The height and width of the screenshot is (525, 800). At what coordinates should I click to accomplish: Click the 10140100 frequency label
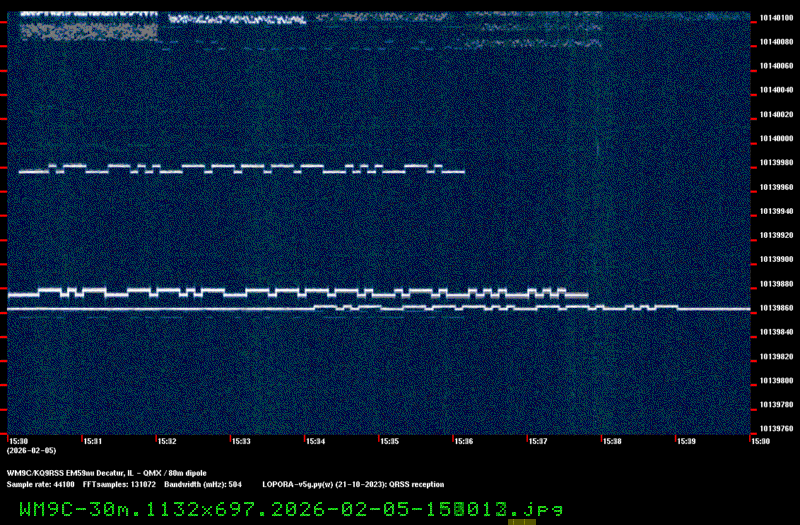777,18
